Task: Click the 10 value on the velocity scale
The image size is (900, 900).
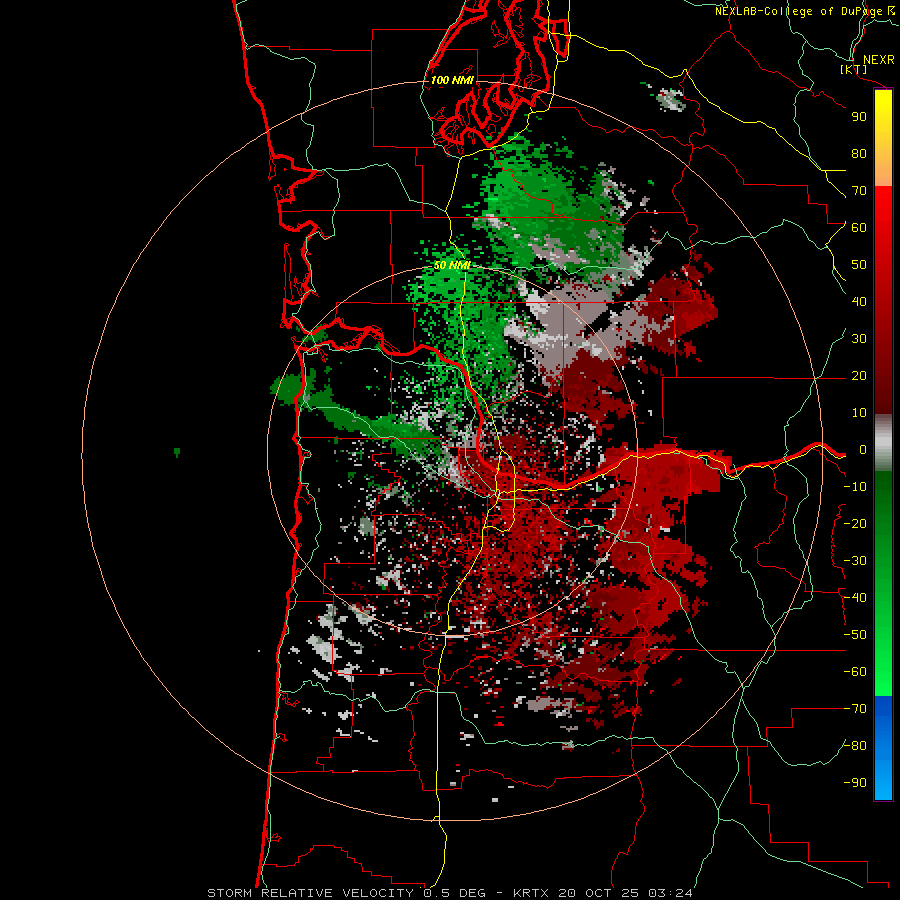Action: pyautogui.click(x=859, y=413)
